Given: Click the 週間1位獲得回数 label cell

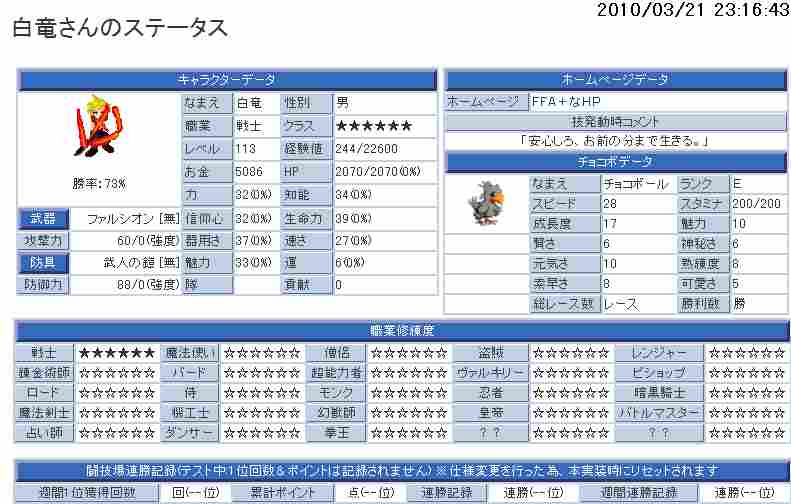Looking at the screenshot, I should pos(87,493).
